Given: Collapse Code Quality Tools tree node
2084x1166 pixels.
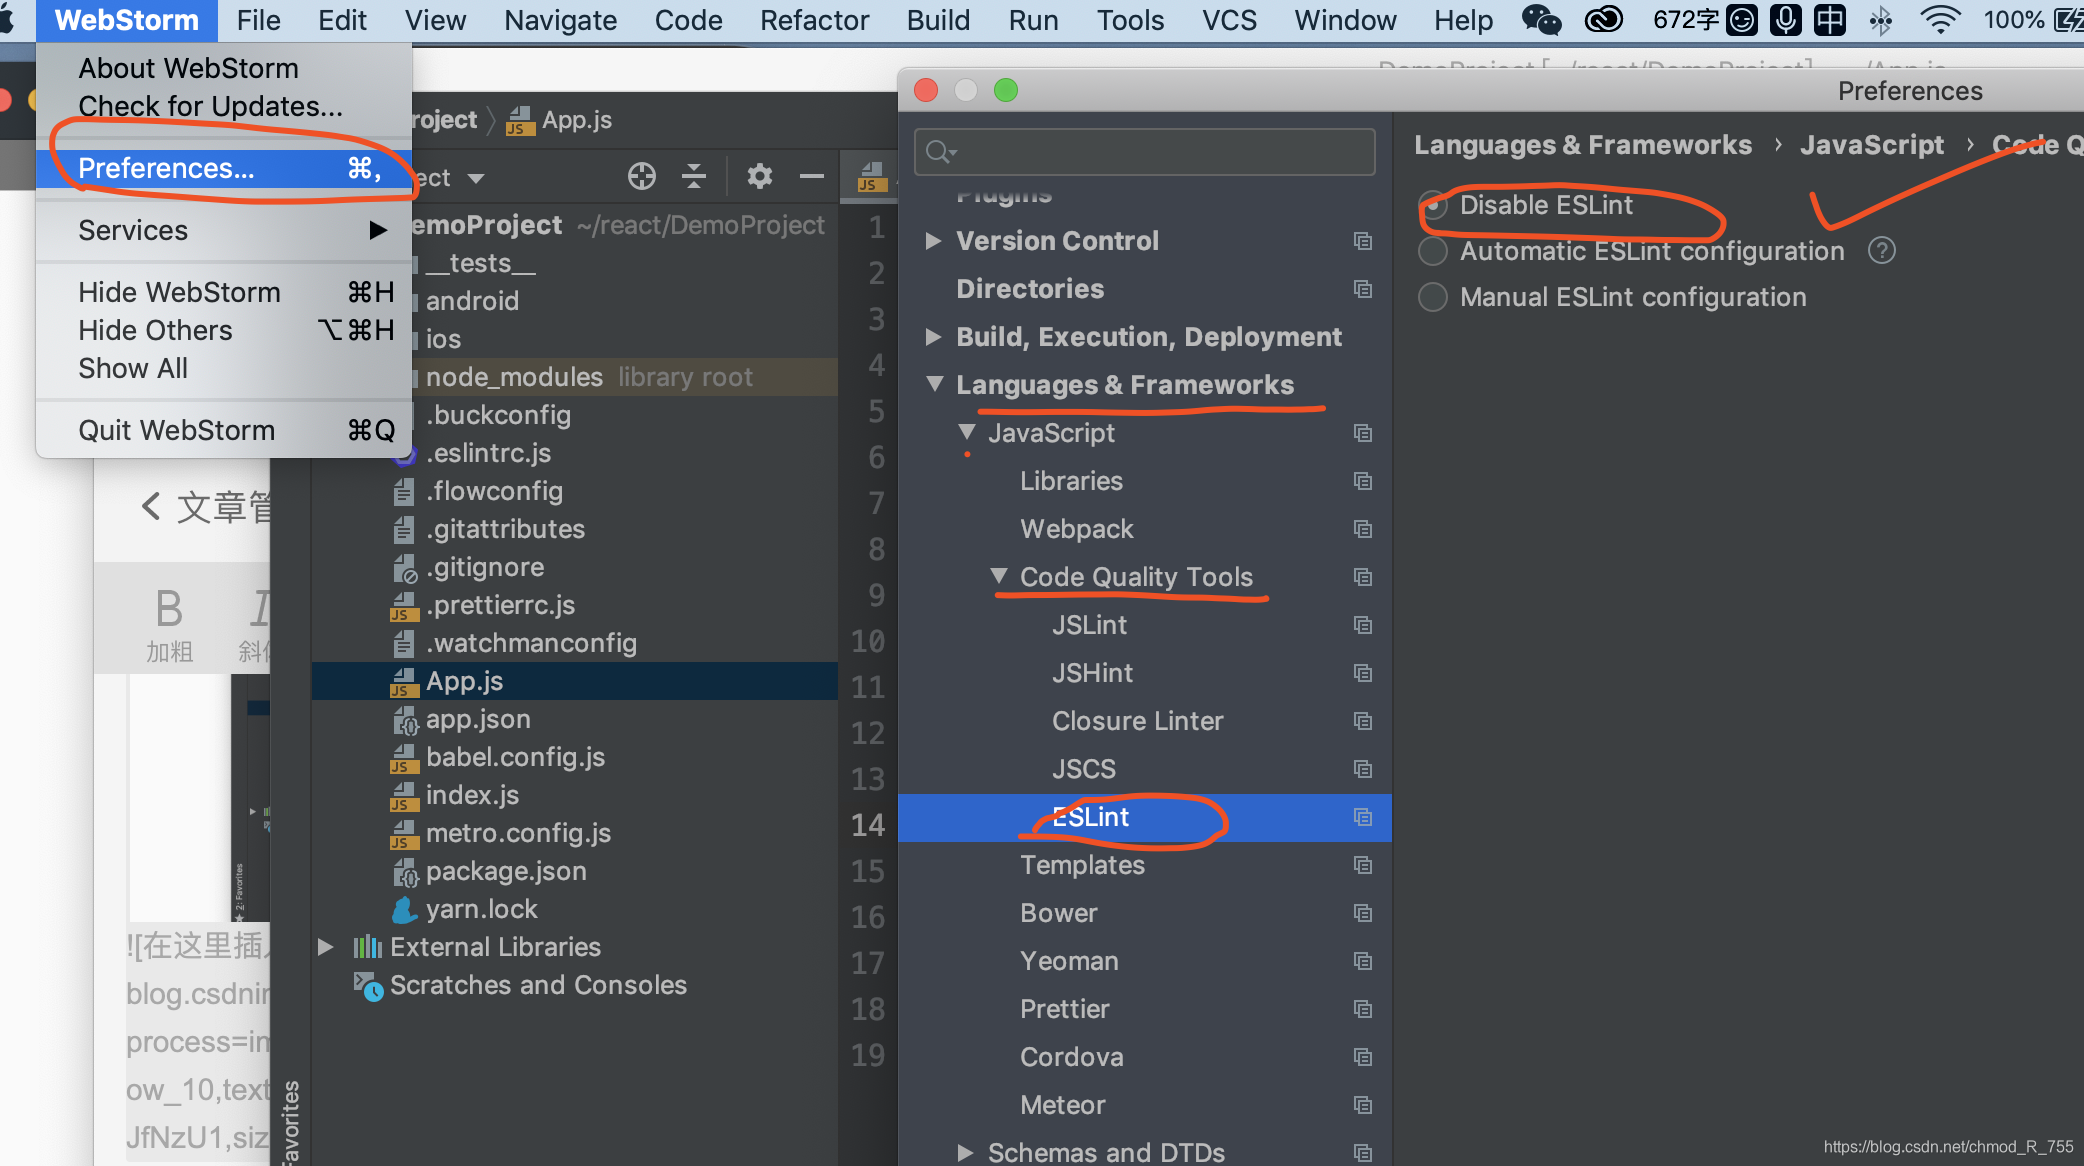Looking at the screenshot, I should click(998, 576).
